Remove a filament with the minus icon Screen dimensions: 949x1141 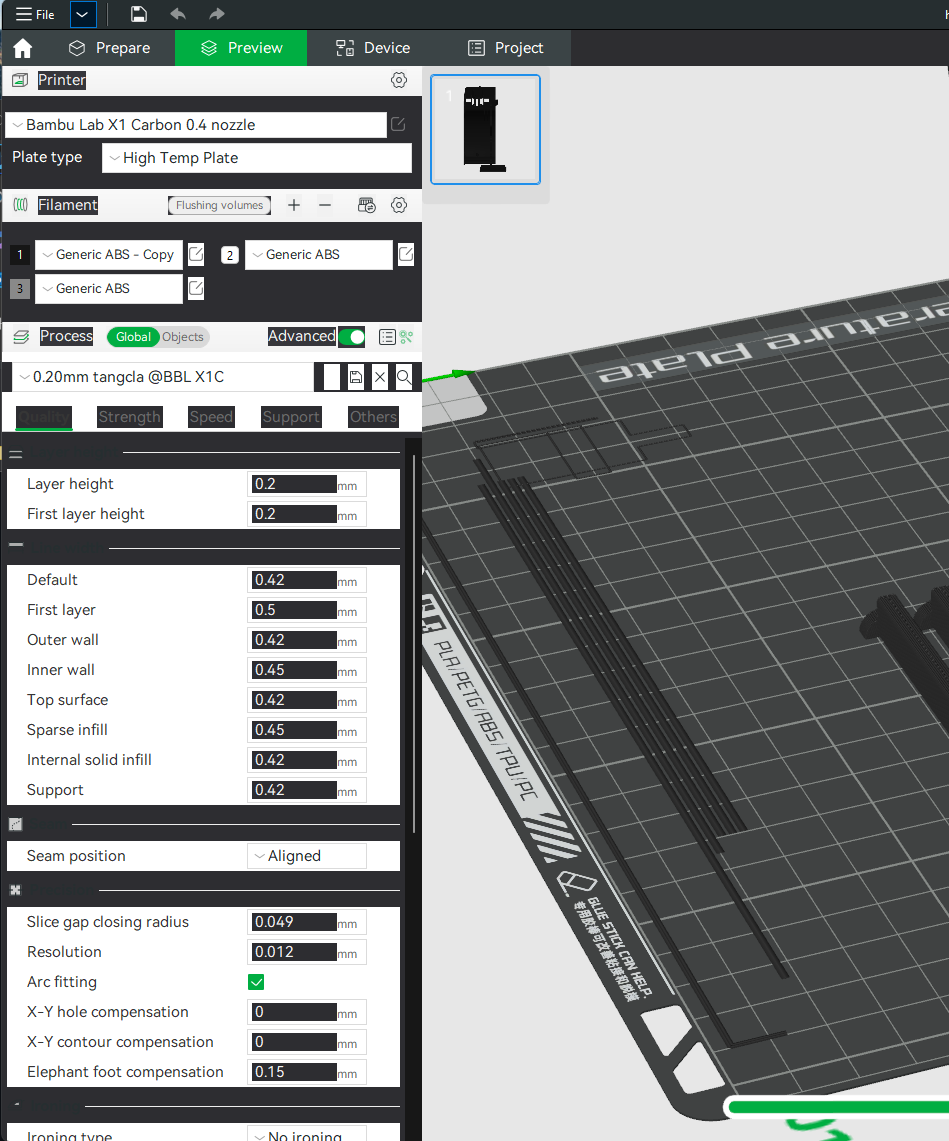point(324,205)
